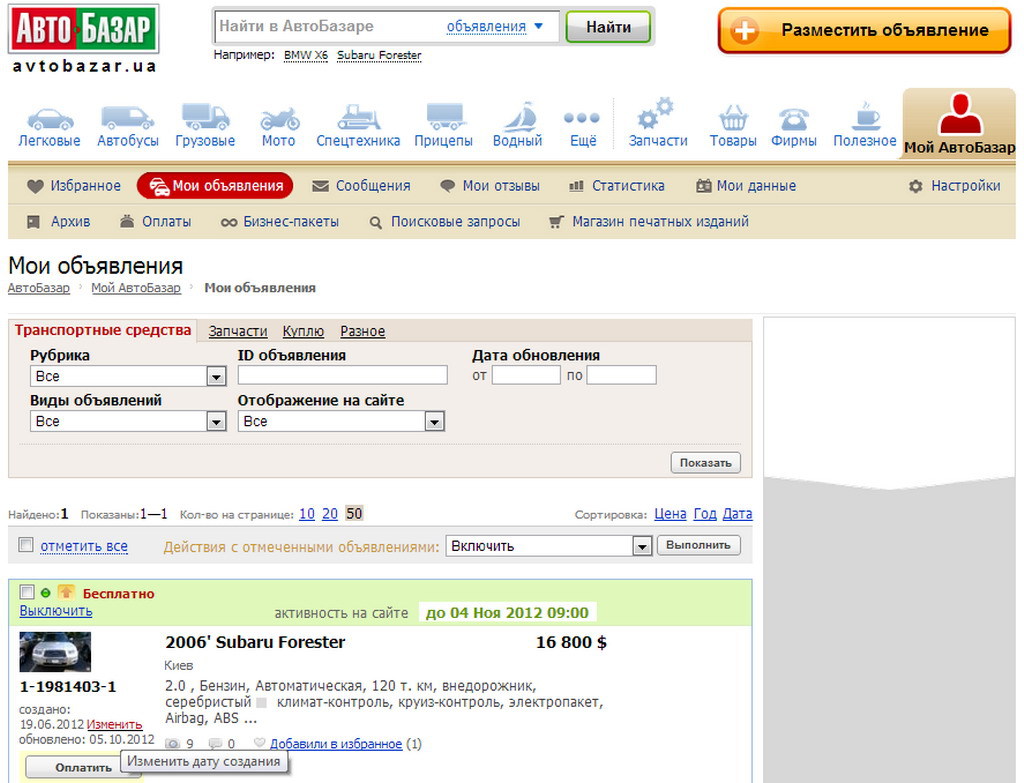Click the Показать filter button
This screenshot has height=783, width=1024.
(706, 462)
